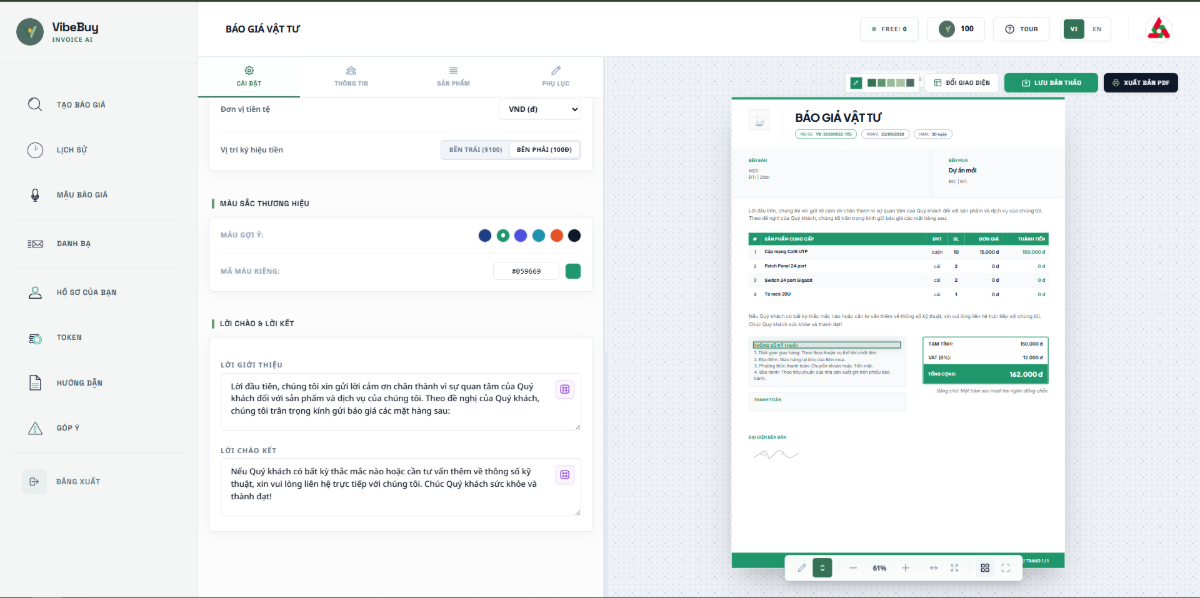
Task: Click the 162.000 đ total in preview
Action: point(1026,374)
